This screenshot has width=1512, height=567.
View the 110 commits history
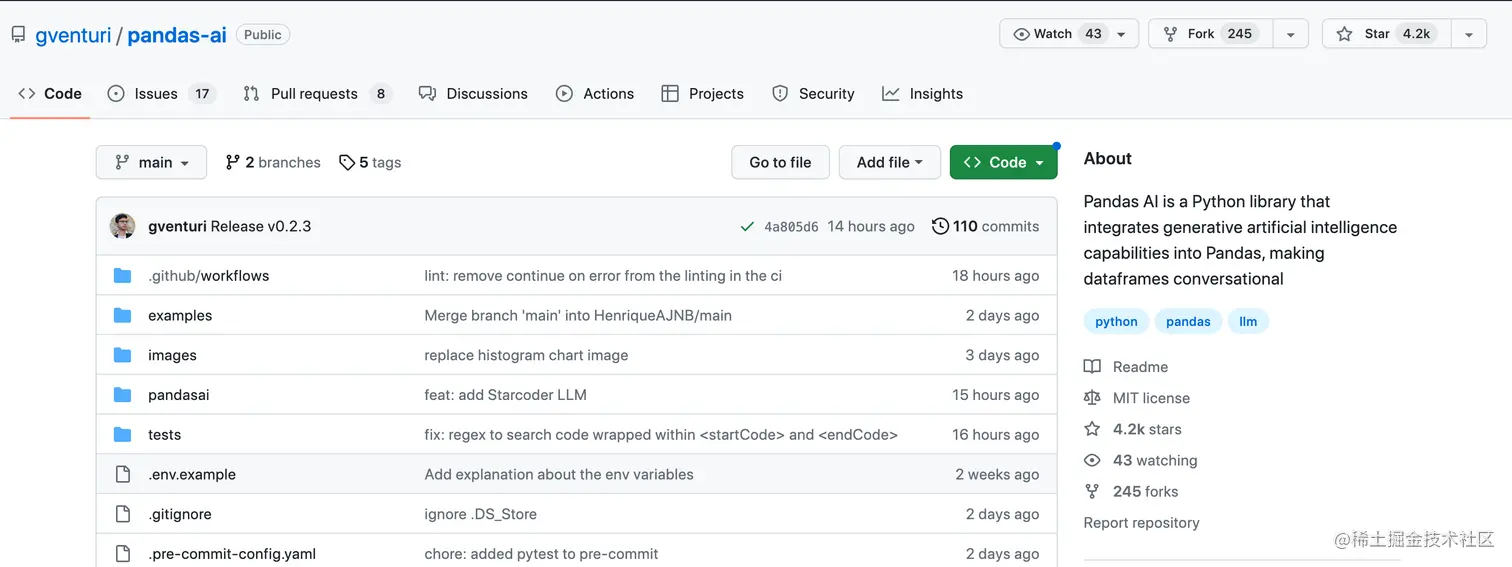coord(985,226)
